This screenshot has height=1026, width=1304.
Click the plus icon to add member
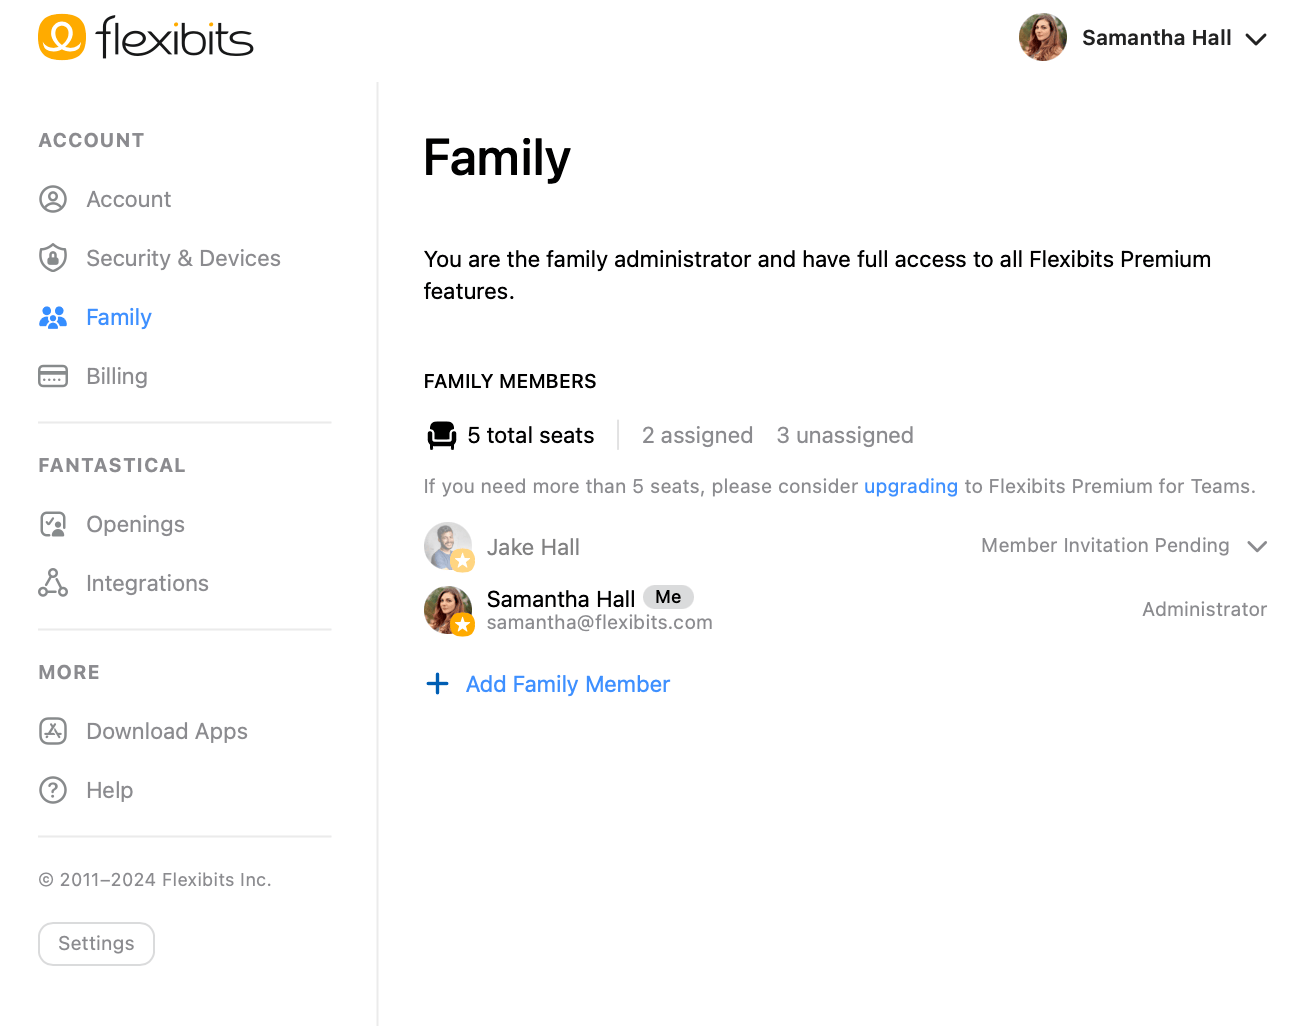(437, 684)
